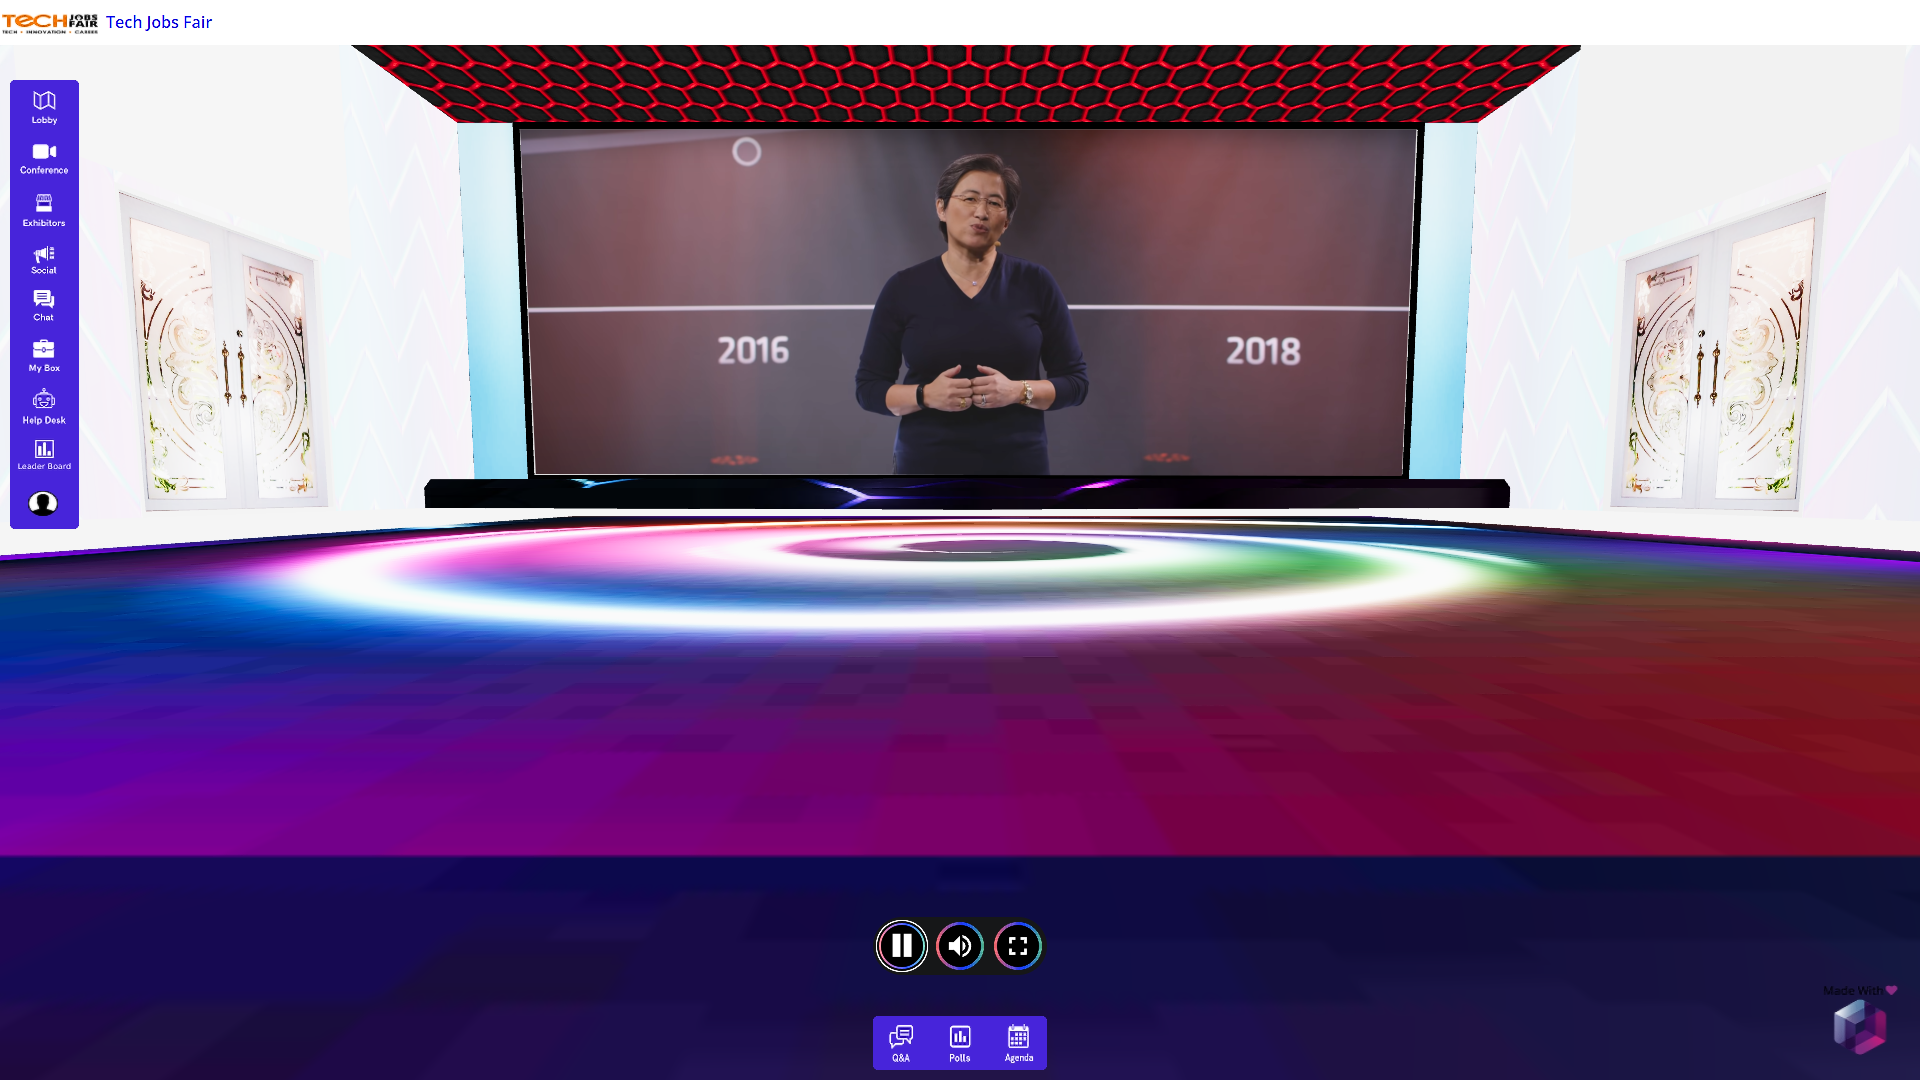Select the Conference menu item
1920x1080 pixels.
(x=44, y=157)
